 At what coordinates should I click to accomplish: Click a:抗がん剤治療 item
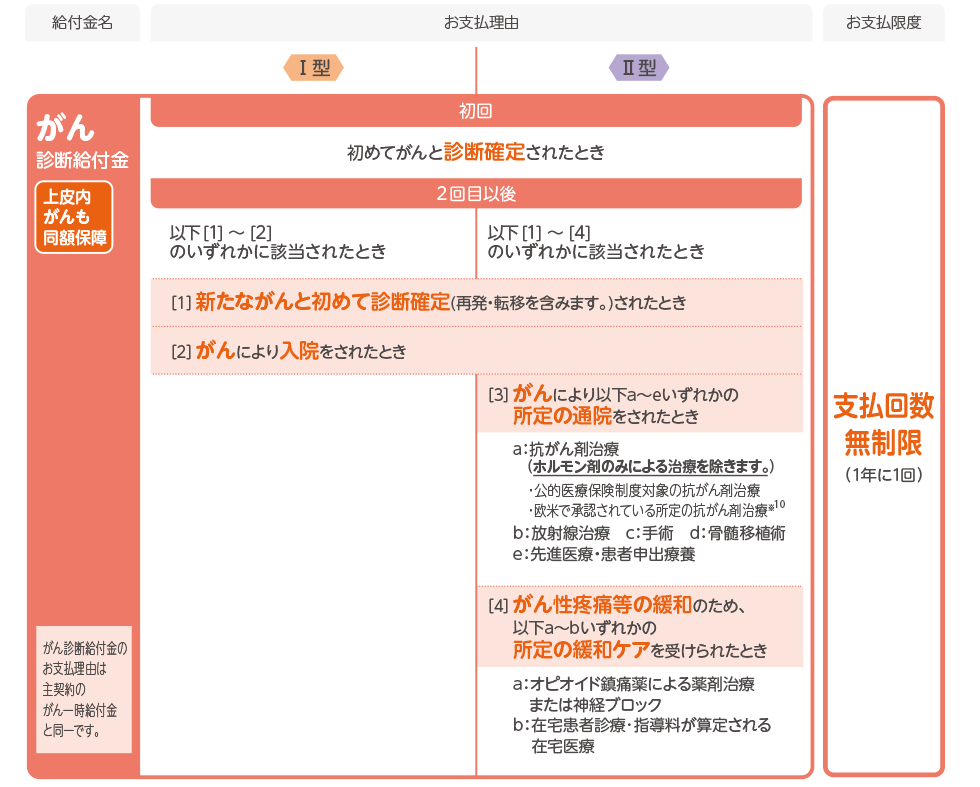[566, 448]
